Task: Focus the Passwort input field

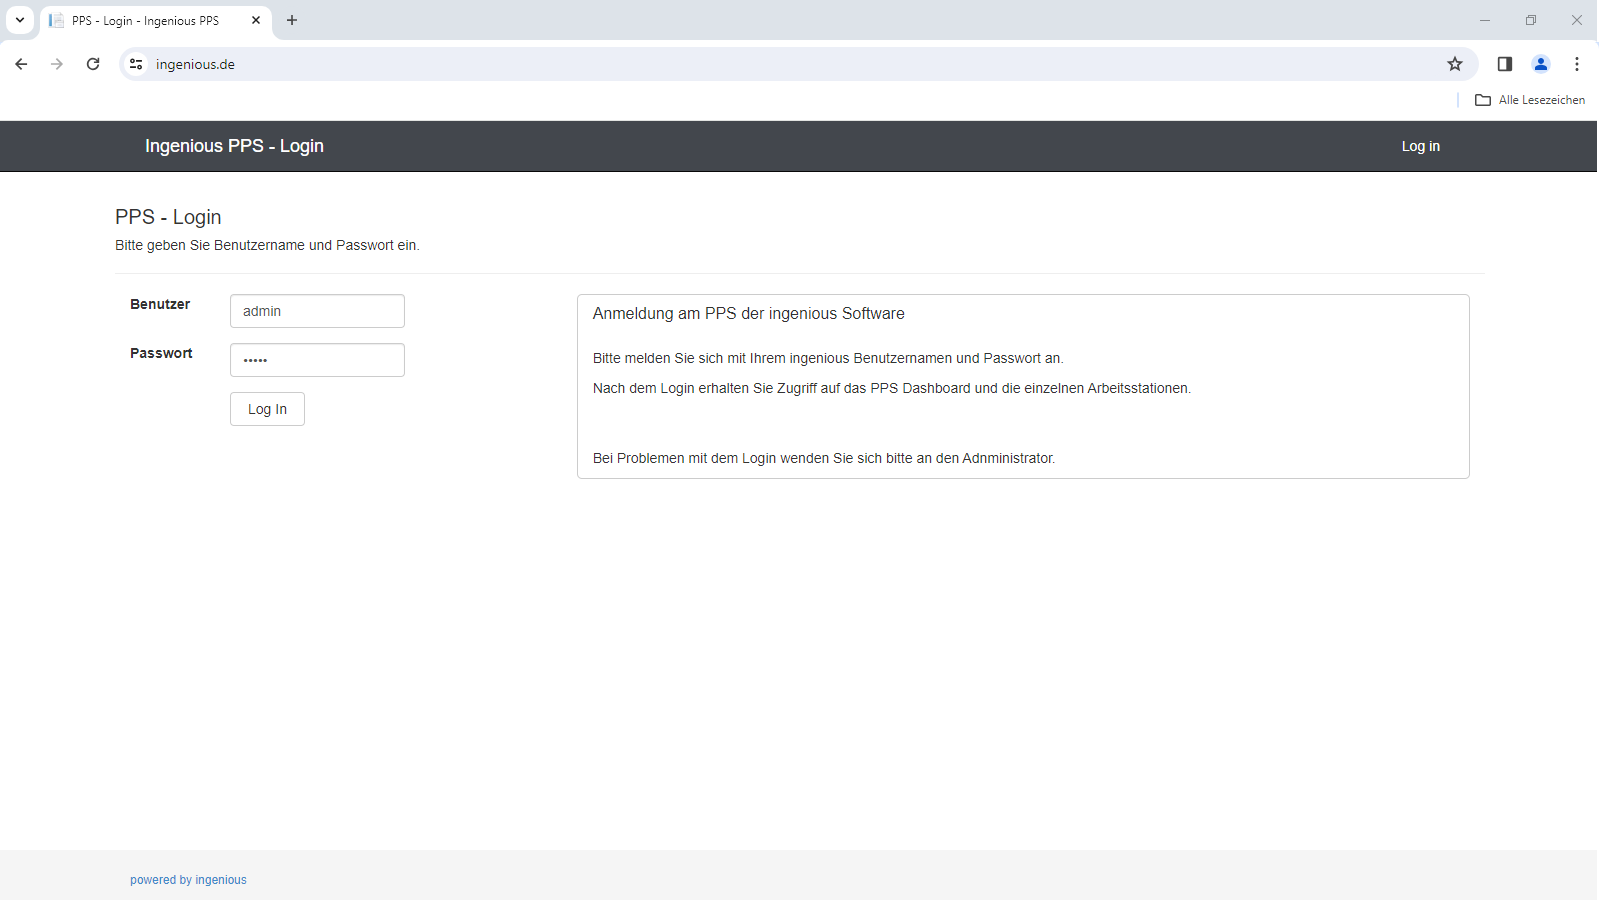Action: 317,360
